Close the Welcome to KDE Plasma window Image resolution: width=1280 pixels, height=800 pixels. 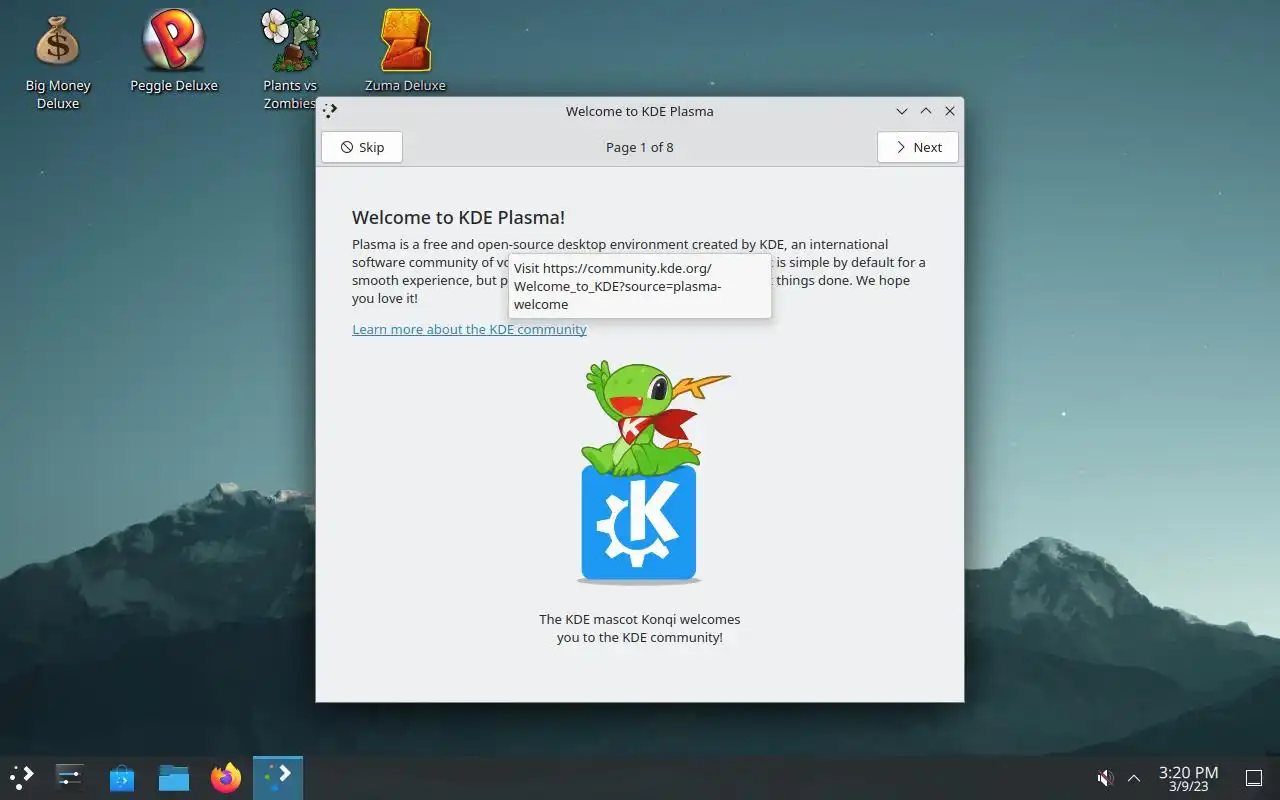pos(950,111)
